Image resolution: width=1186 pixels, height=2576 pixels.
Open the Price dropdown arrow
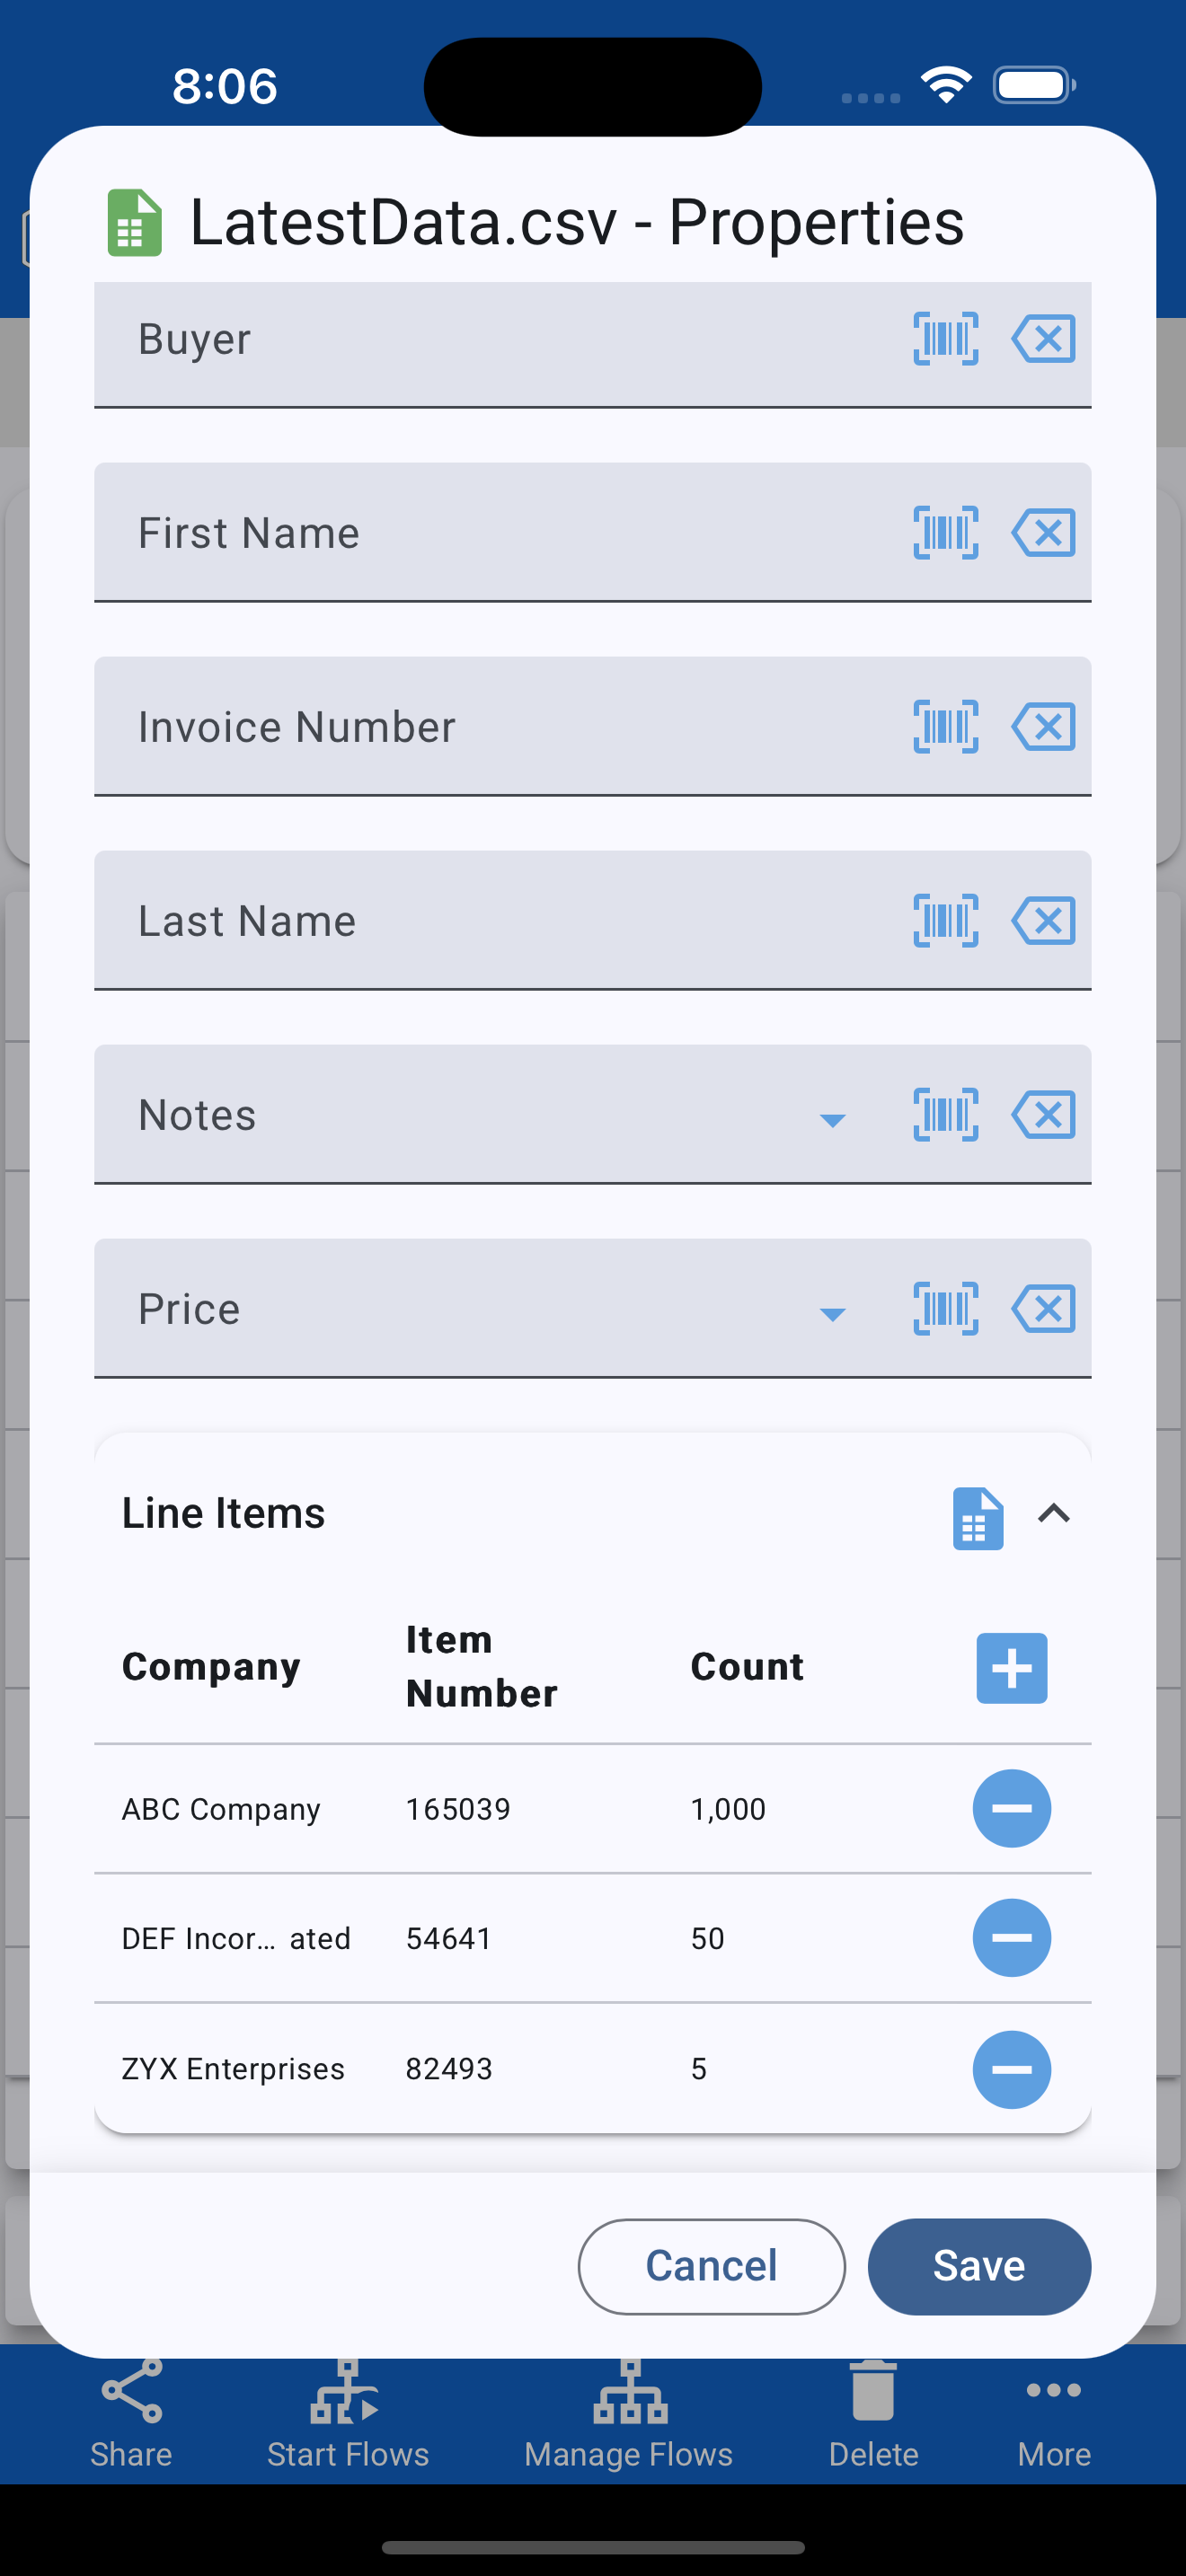point(832,1314)
